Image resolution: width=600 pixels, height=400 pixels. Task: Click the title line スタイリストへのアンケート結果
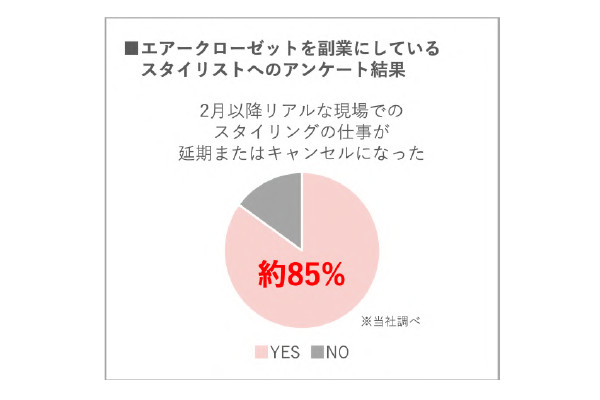click(273, 70)
